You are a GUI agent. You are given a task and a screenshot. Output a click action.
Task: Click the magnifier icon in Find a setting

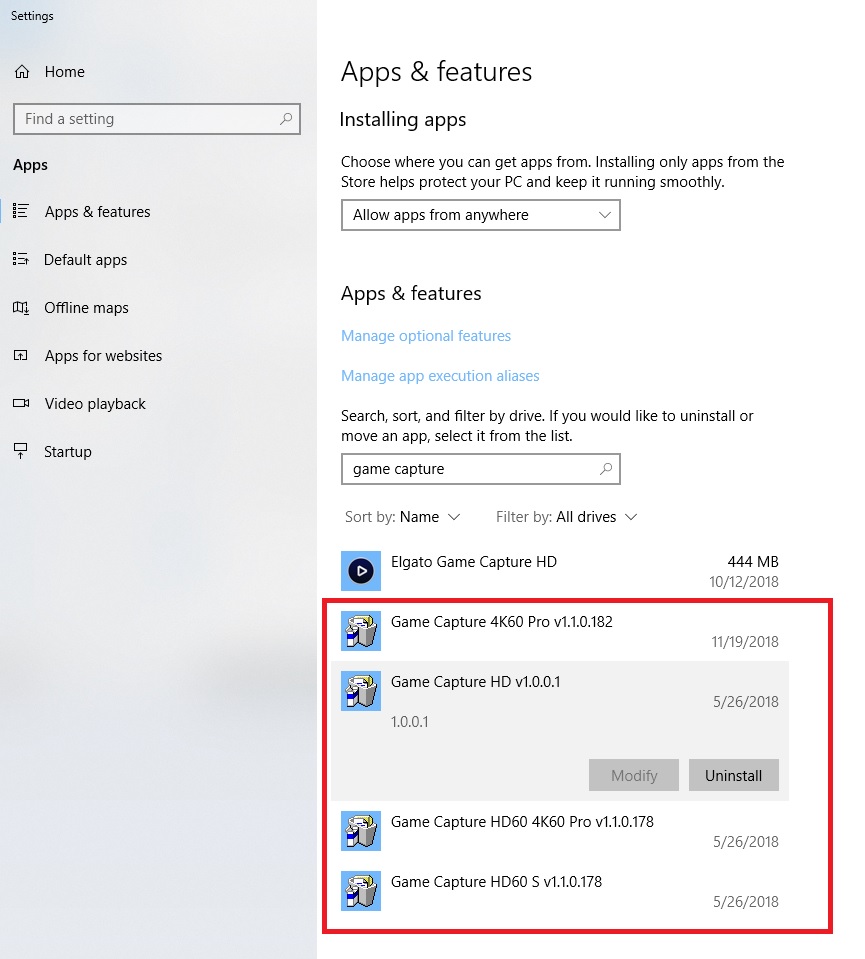coord(286,119)
